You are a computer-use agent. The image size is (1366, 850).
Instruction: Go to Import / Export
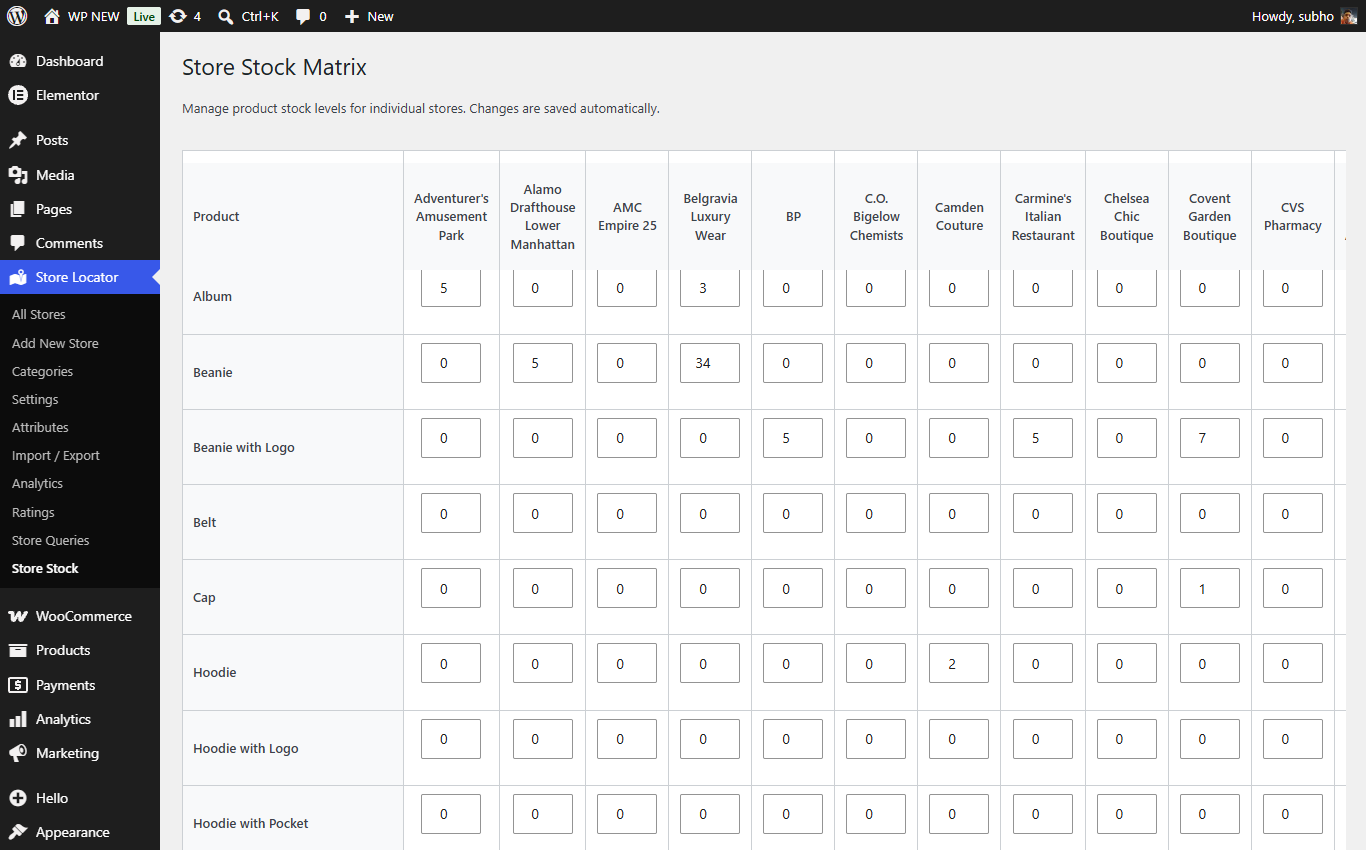(x=56, y=455)
